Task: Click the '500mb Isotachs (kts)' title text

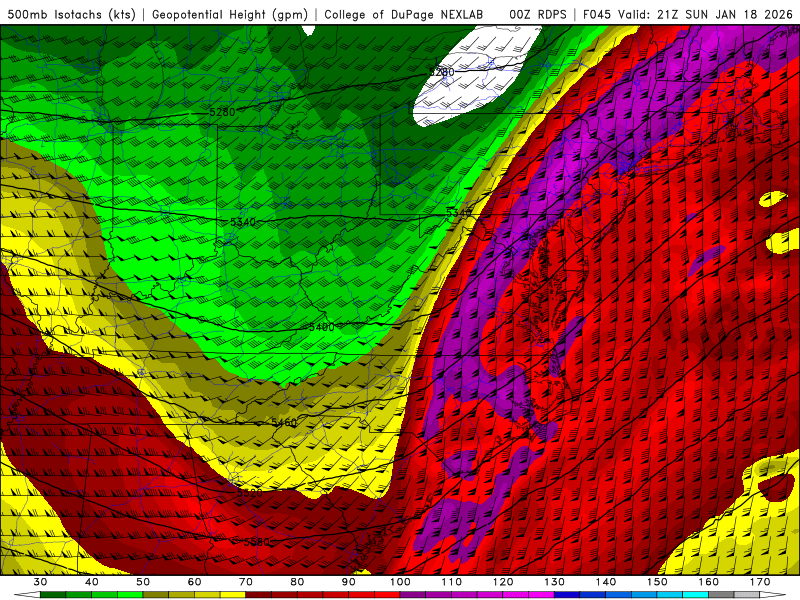Action: click(72, 14)
